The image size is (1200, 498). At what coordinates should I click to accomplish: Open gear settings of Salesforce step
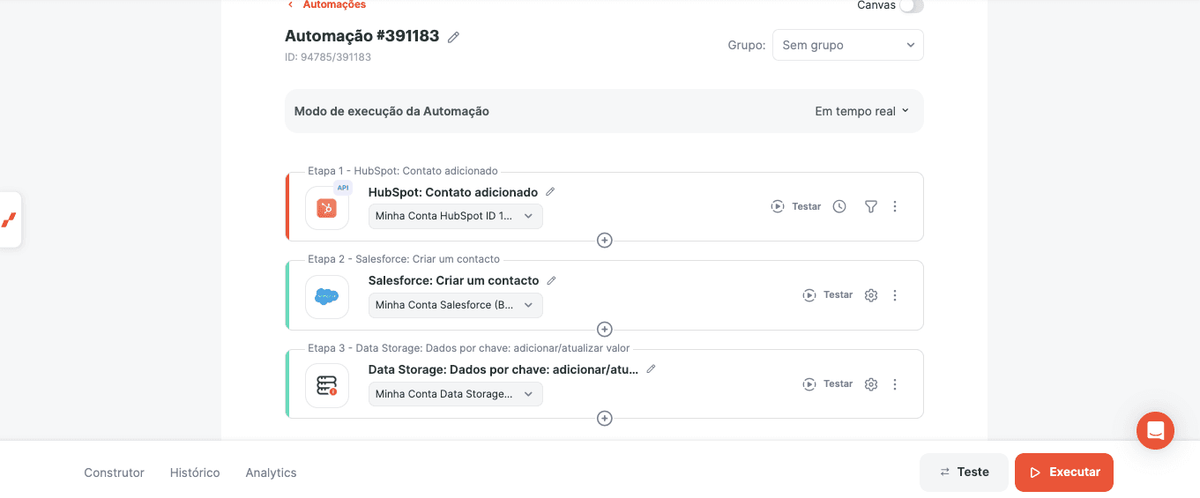click(871, 296)
